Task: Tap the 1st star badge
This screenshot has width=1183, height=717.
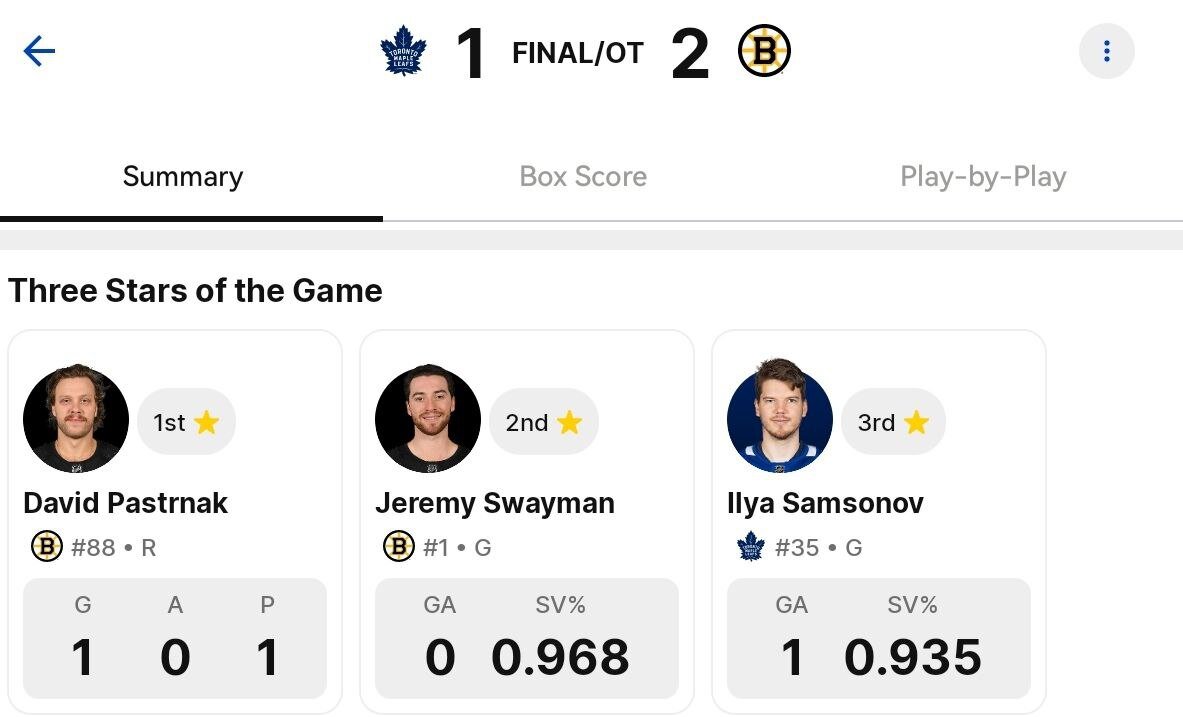Action: tap(186, 422)
